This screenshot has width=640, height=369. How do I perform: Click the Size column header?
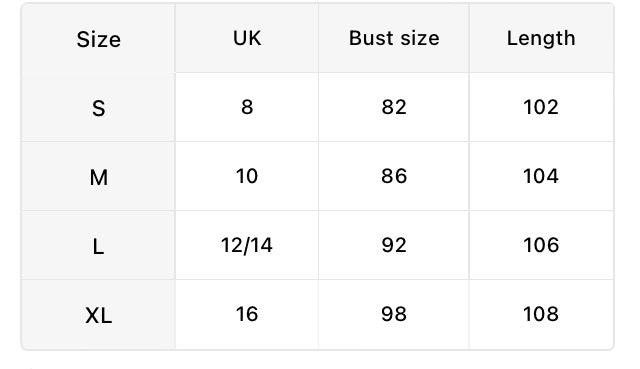coord(98,40)
